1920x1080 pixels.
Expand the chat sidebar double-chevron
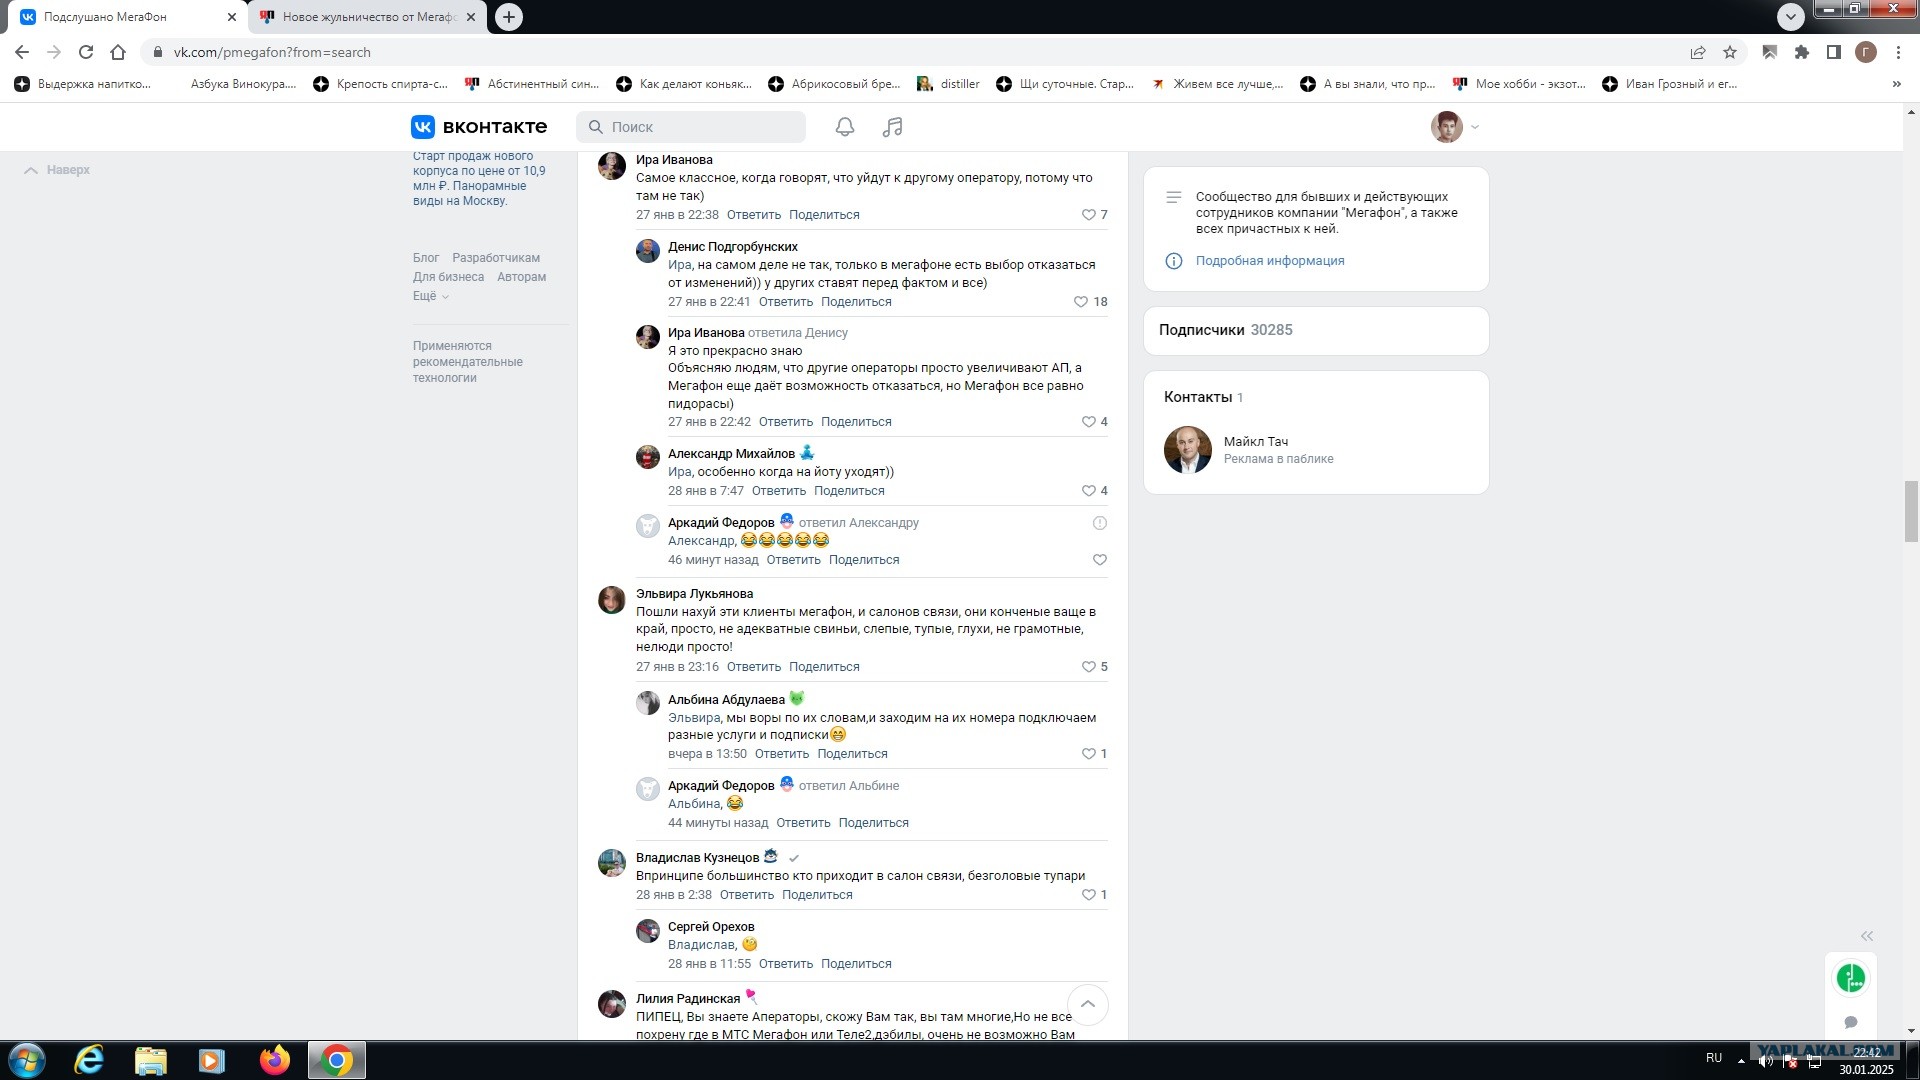(x=1867, y=936)
